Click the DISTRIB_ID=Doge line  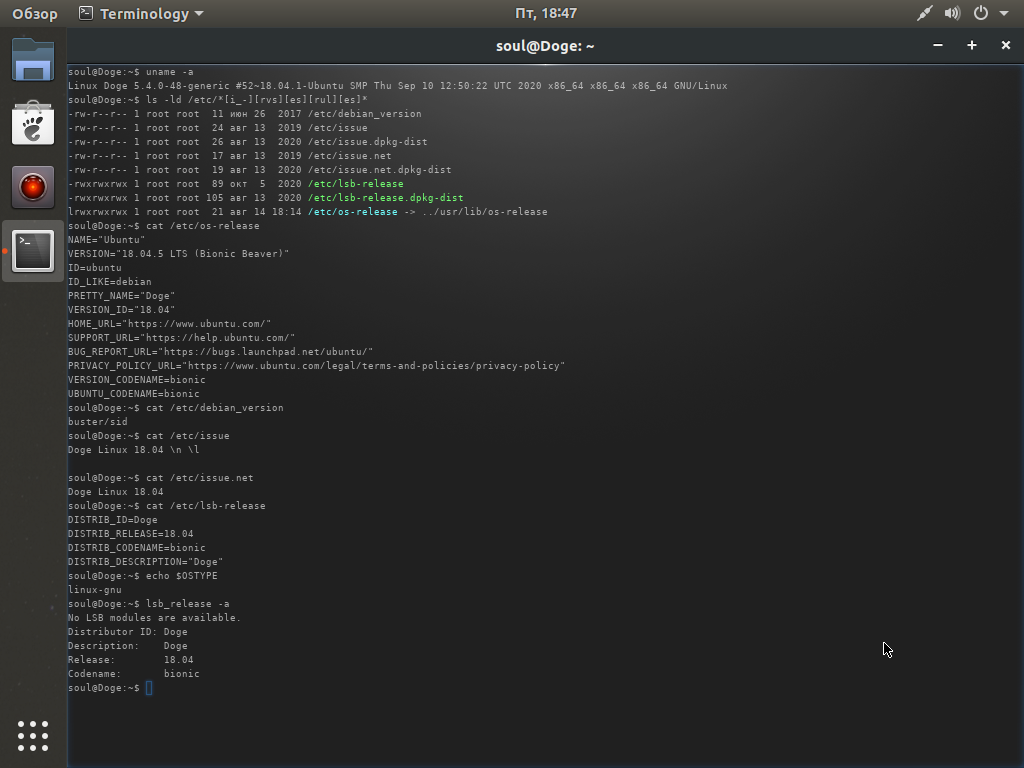pos(113,520)
